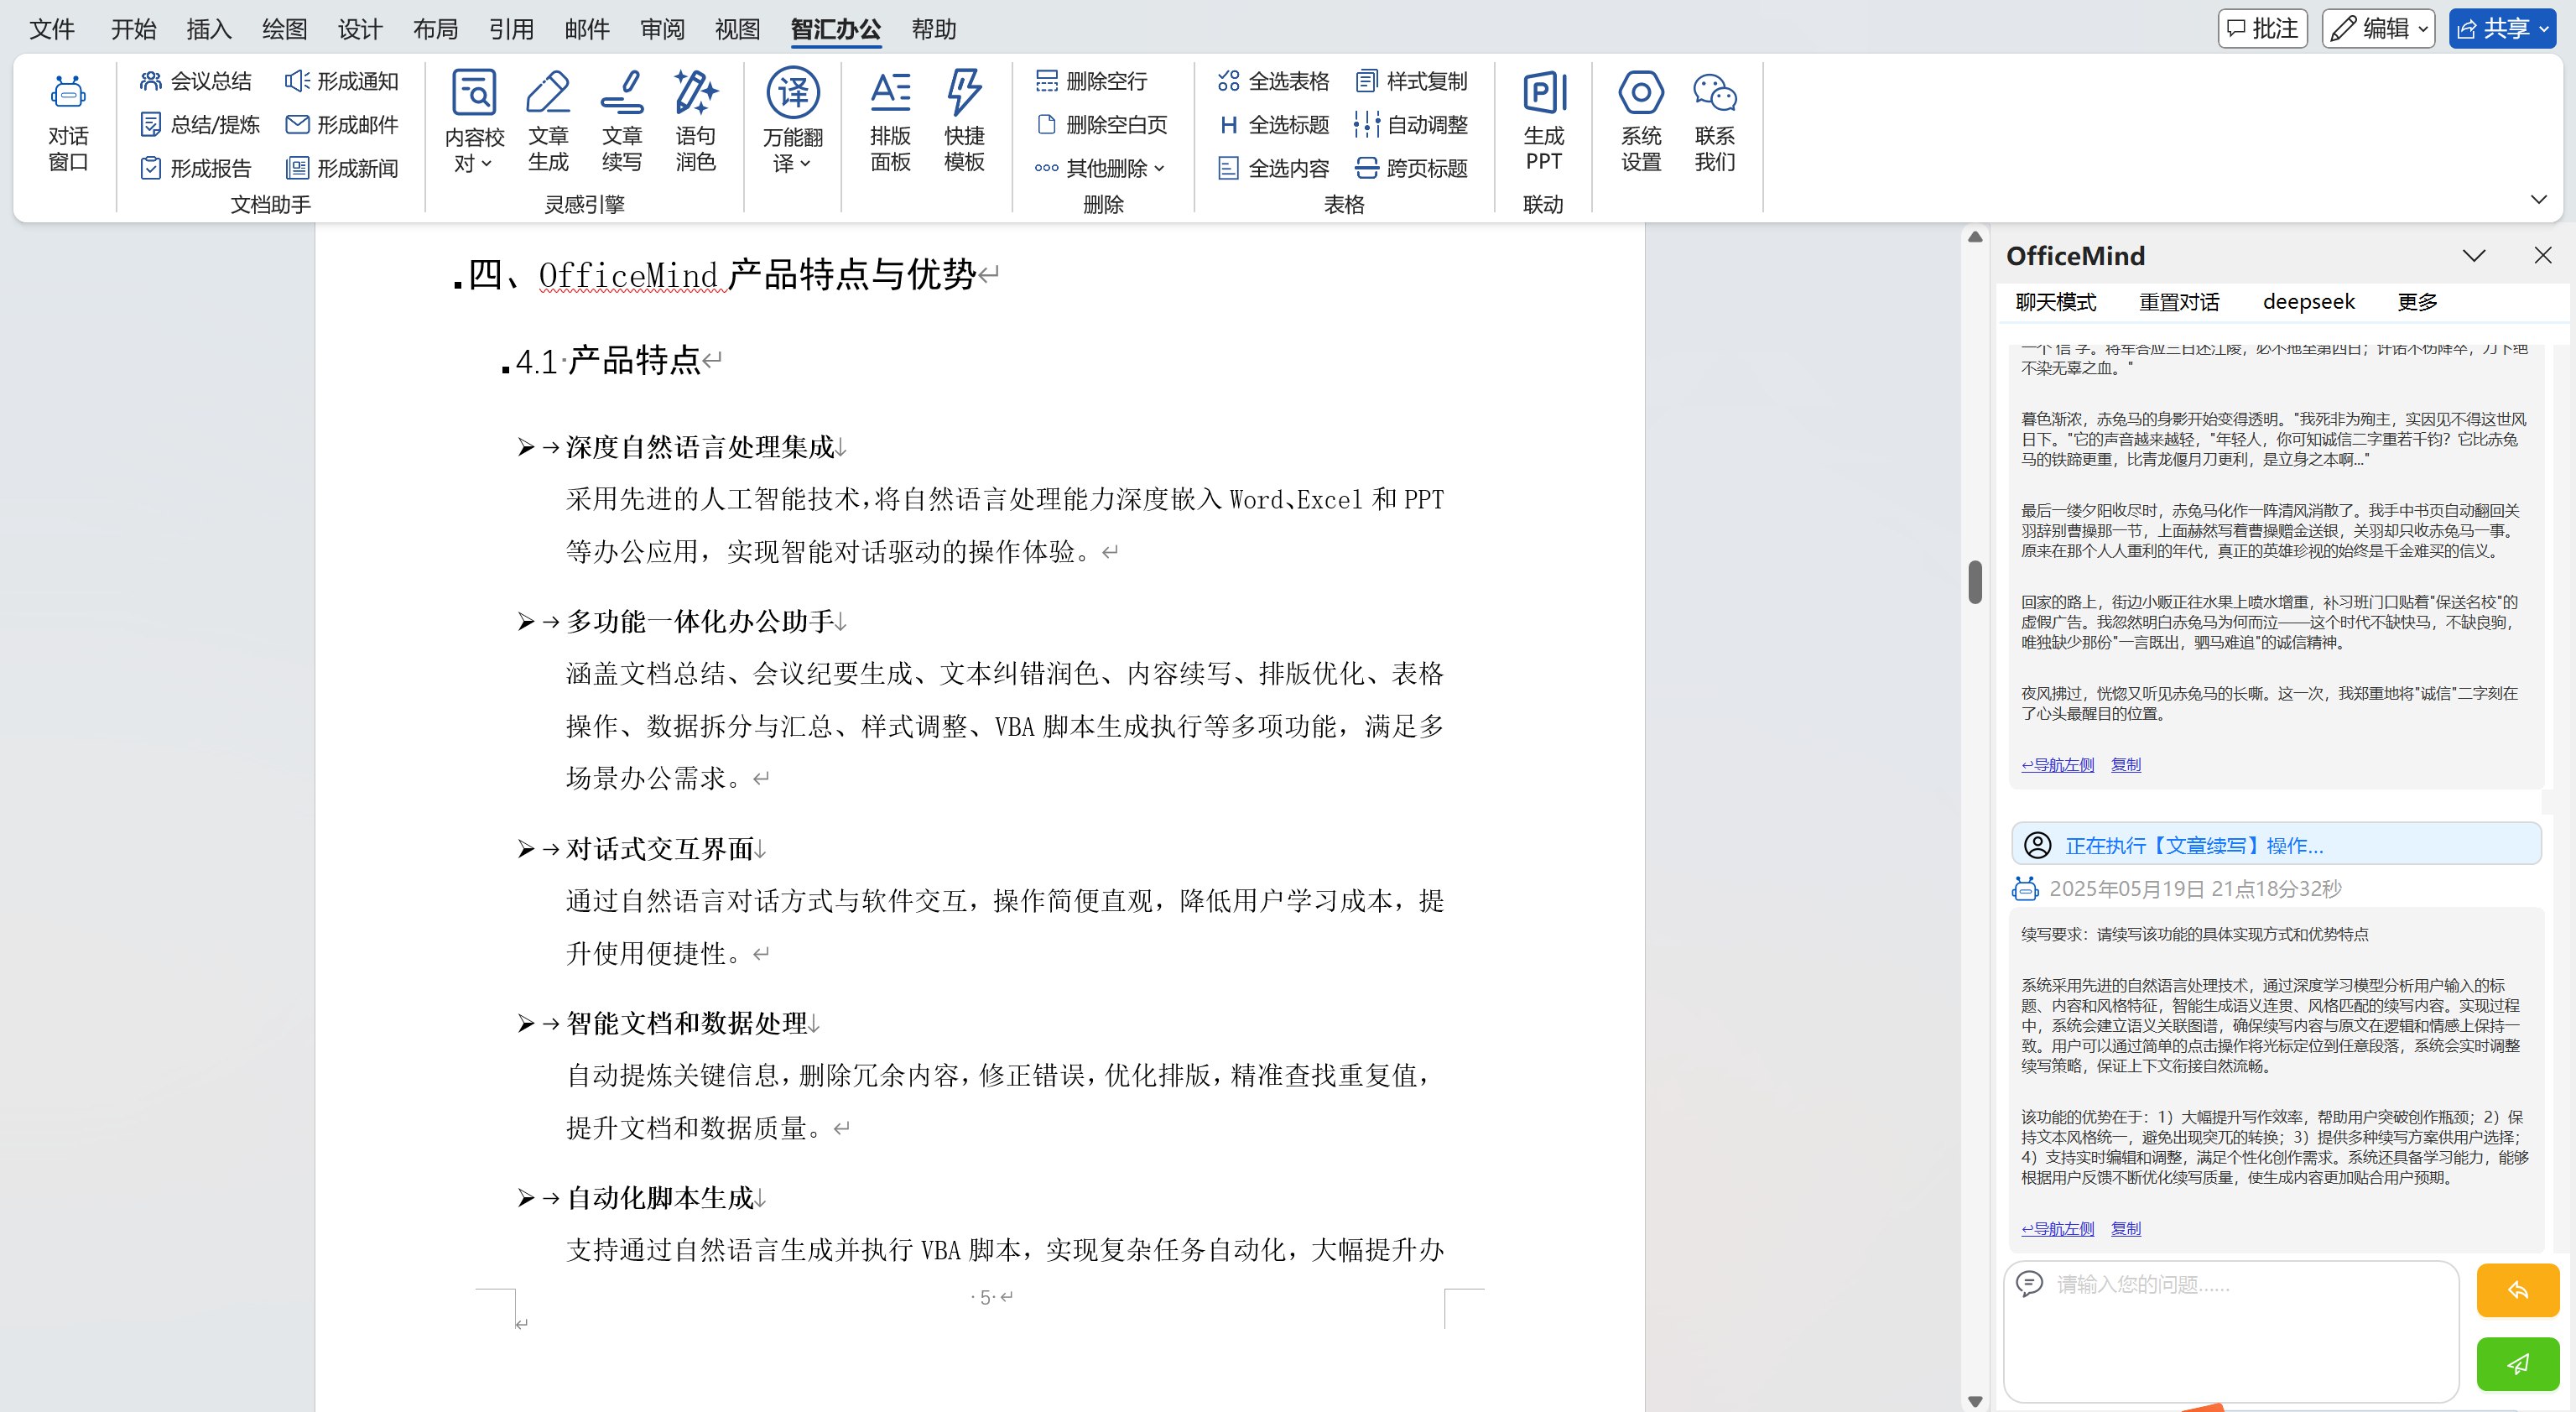Click the document scrollbar down arrow
The height and width of the screenshot is (1412, 2576).
point(1975,1401)
